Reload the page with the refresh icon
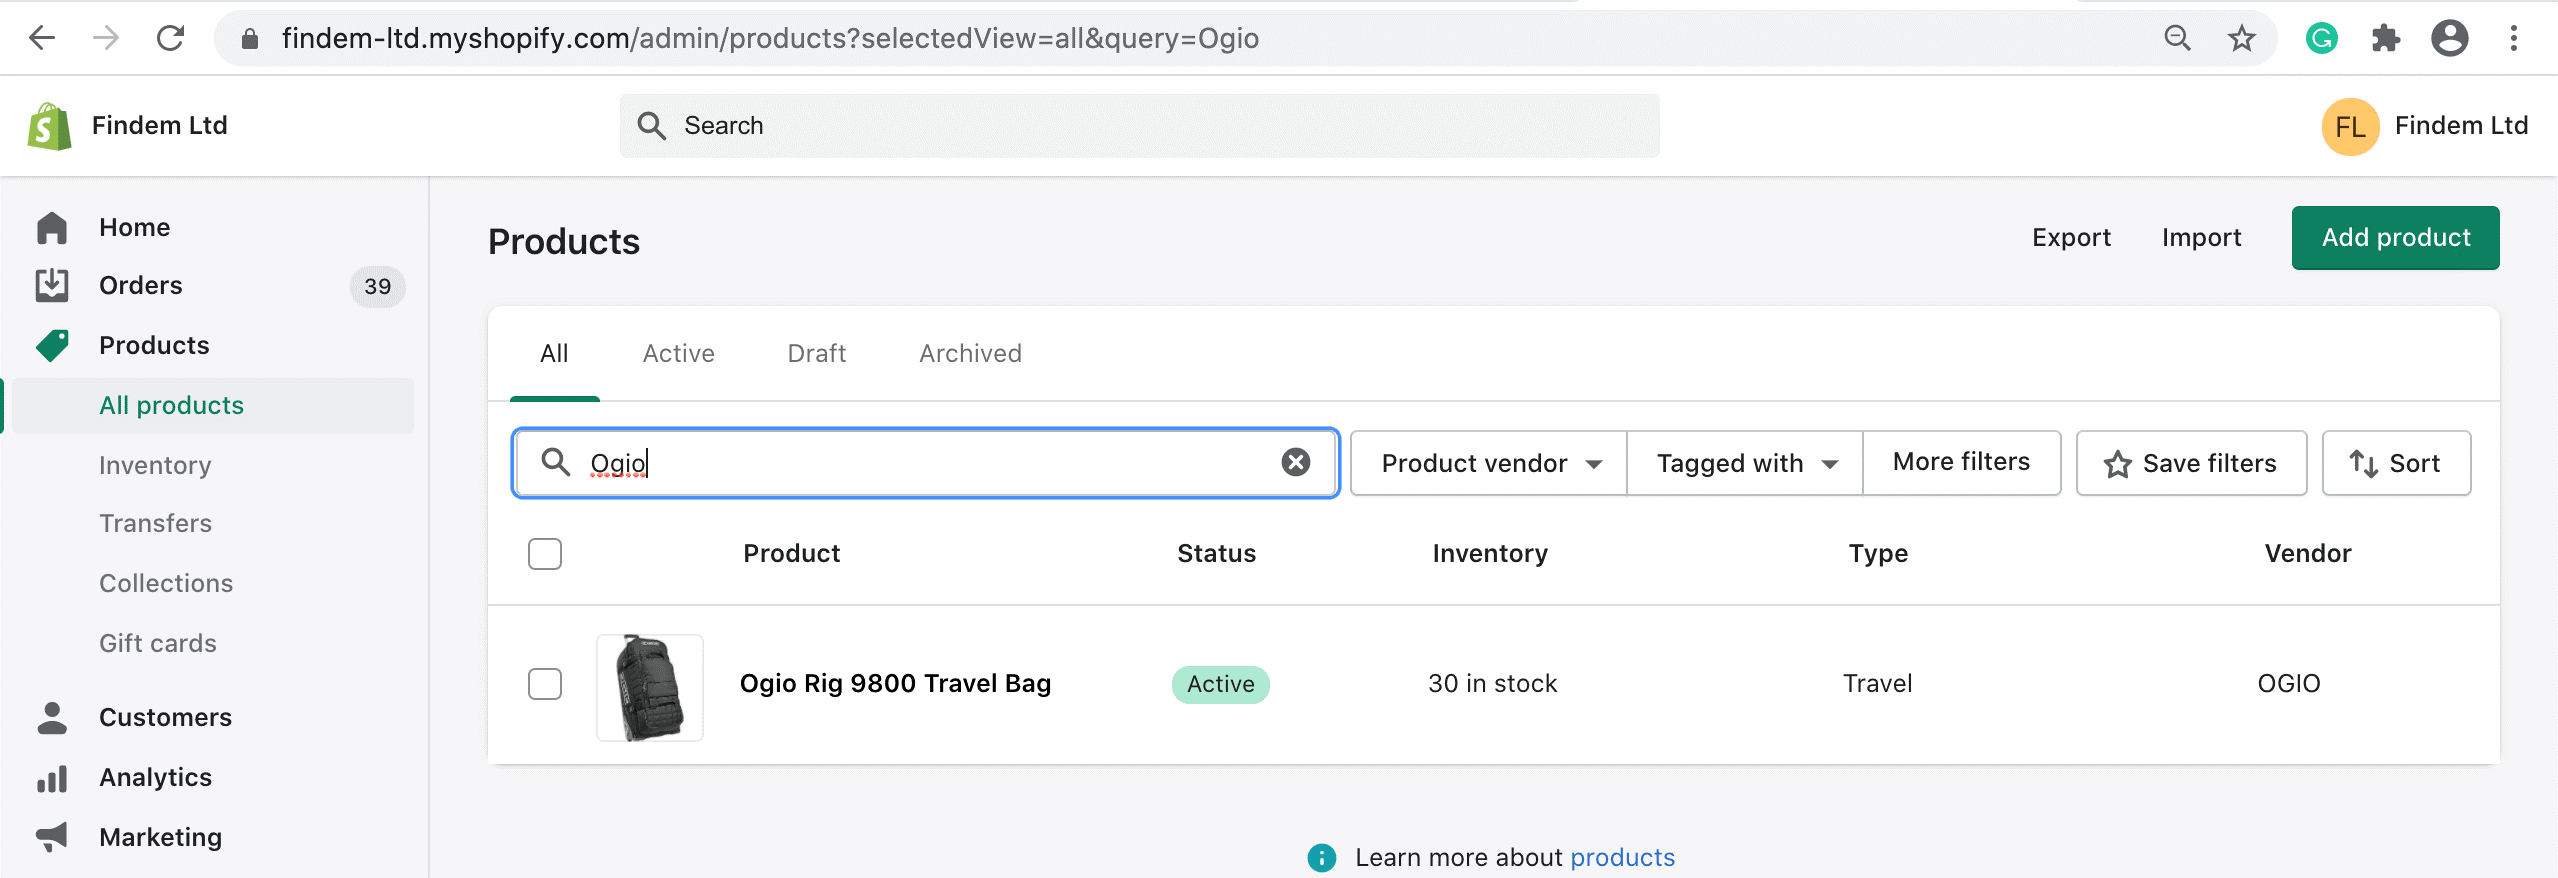 (x=171, y=38)
